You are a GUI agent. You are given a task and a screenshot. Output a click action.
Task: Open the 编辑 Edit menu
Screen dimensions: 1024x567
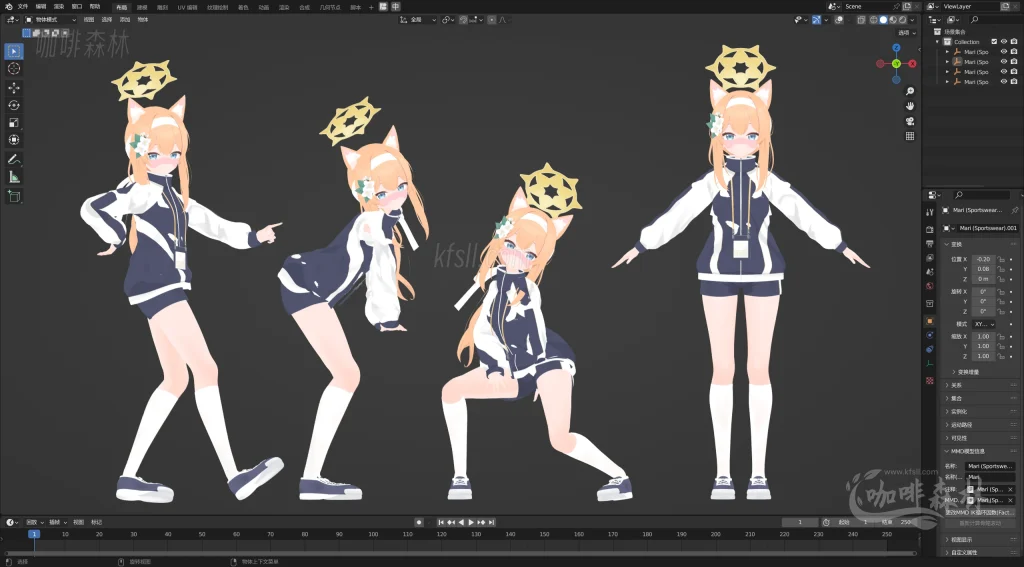(40, 7)
